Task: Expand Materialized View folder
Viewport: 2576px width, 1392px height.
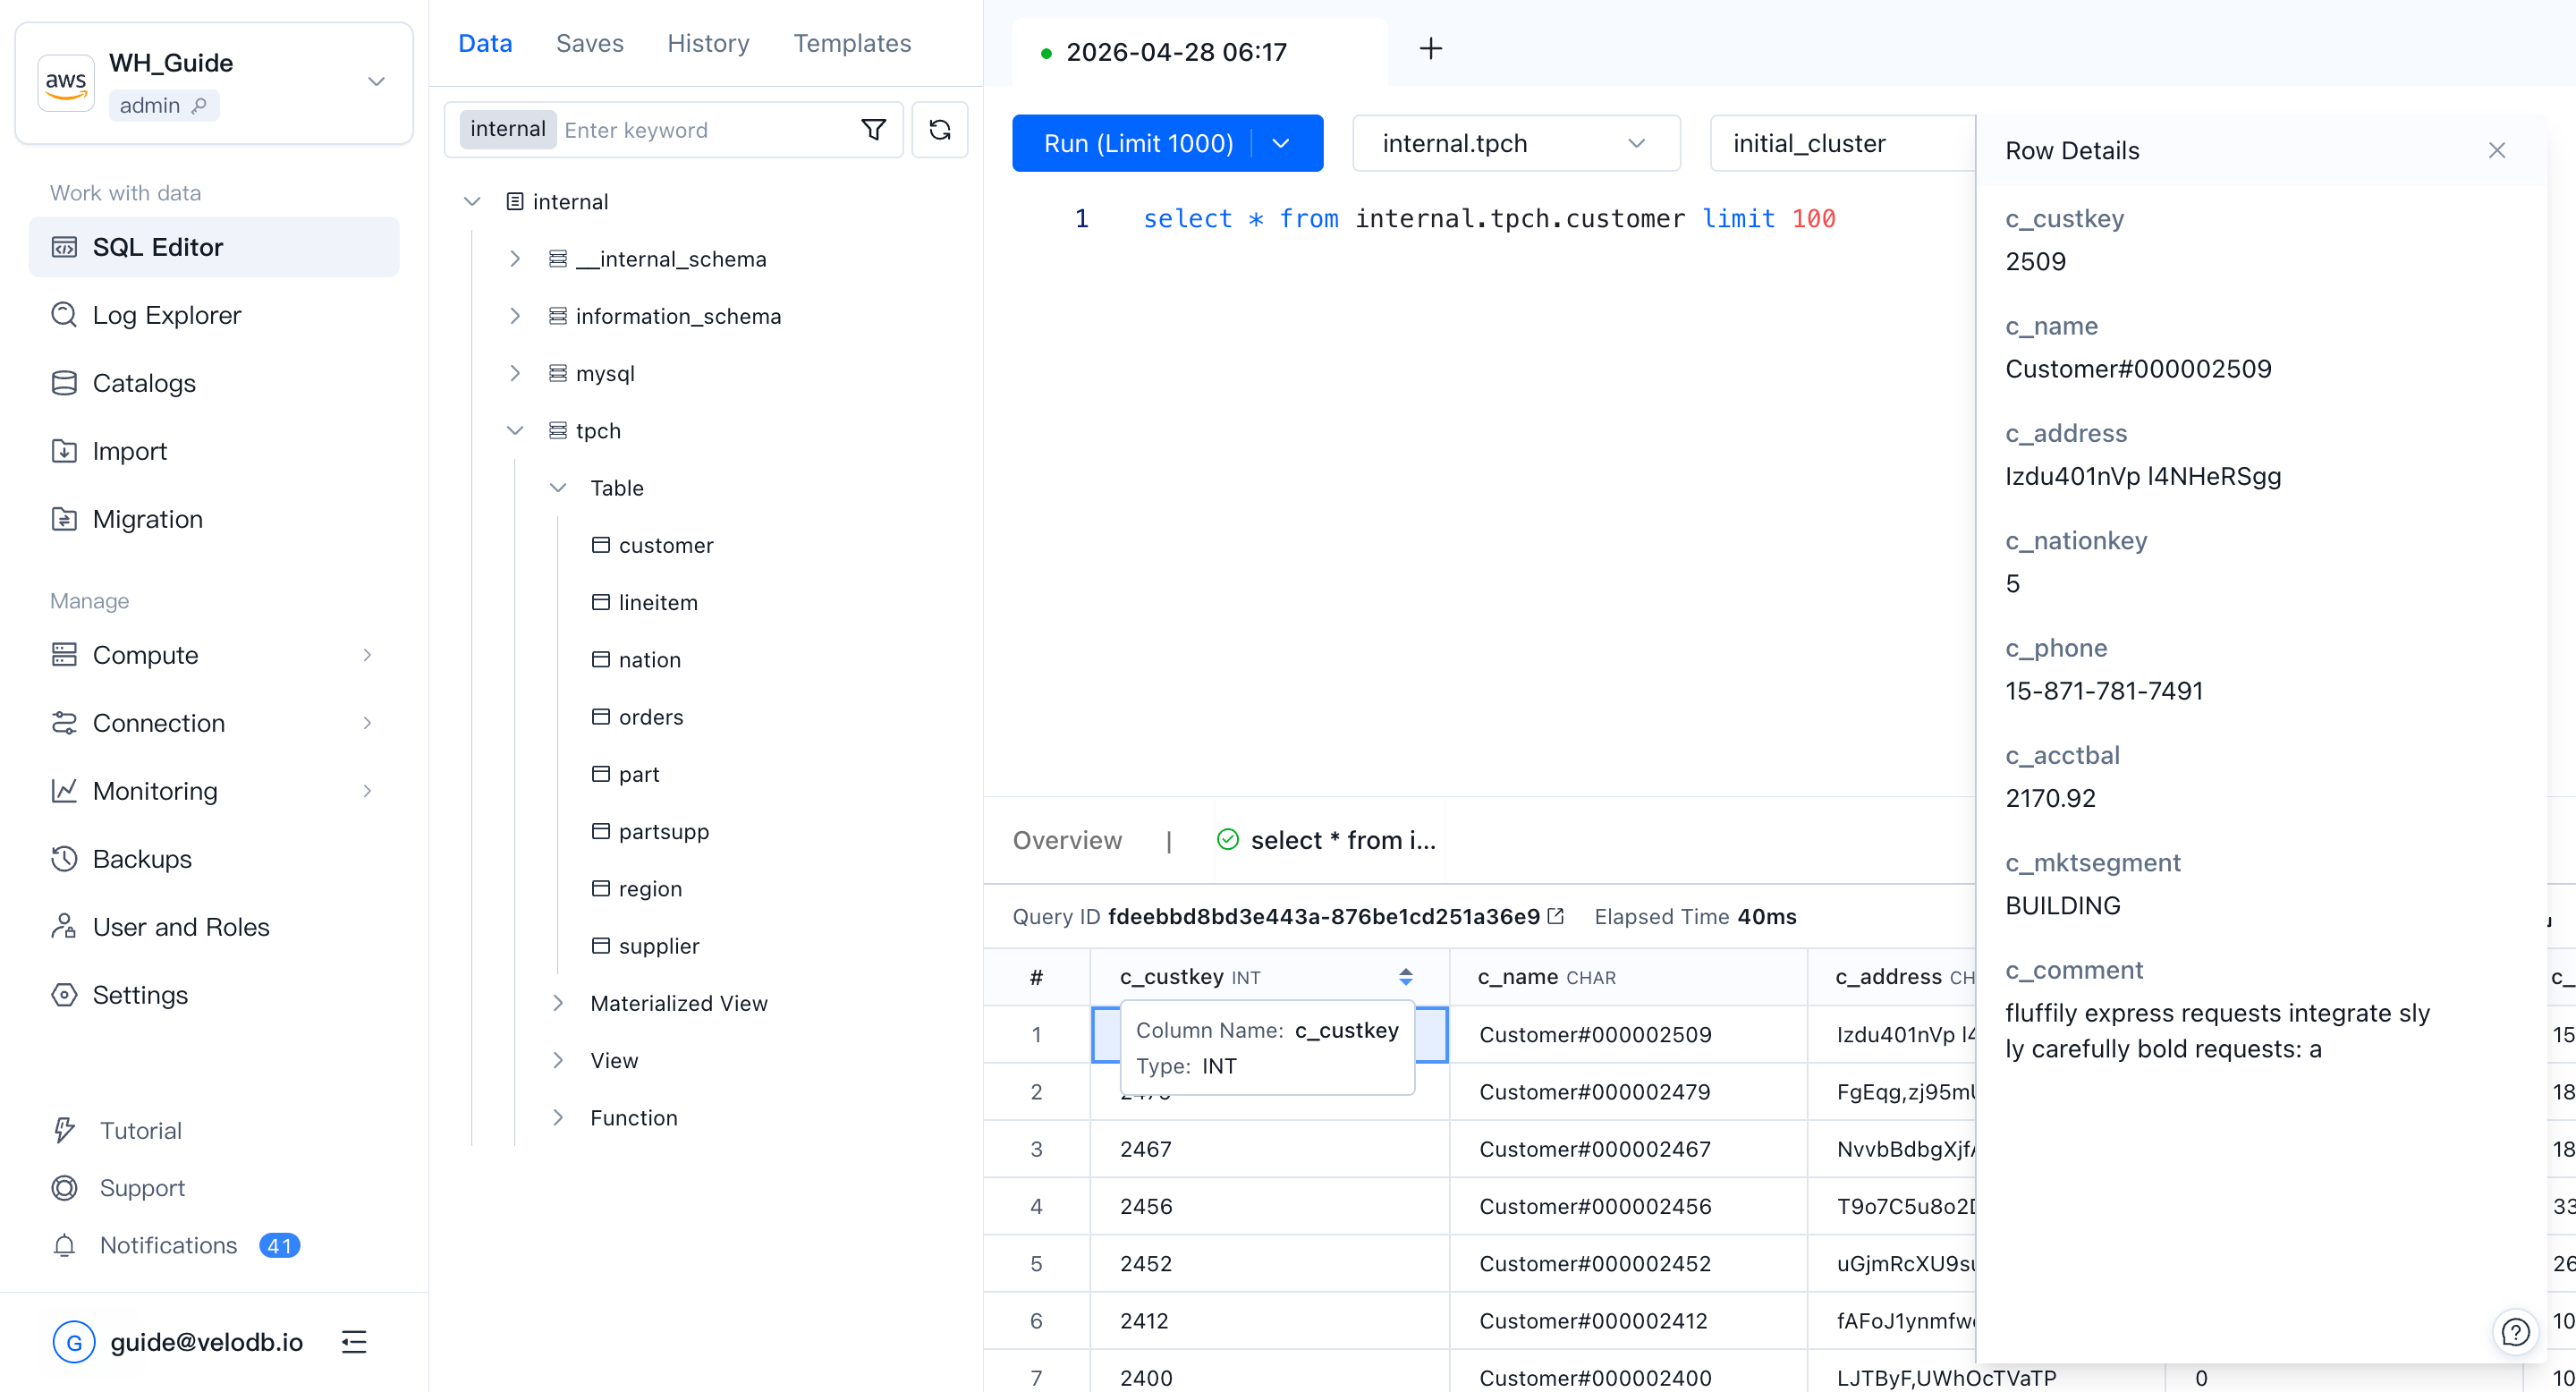Action: (x=558, y=1003)
